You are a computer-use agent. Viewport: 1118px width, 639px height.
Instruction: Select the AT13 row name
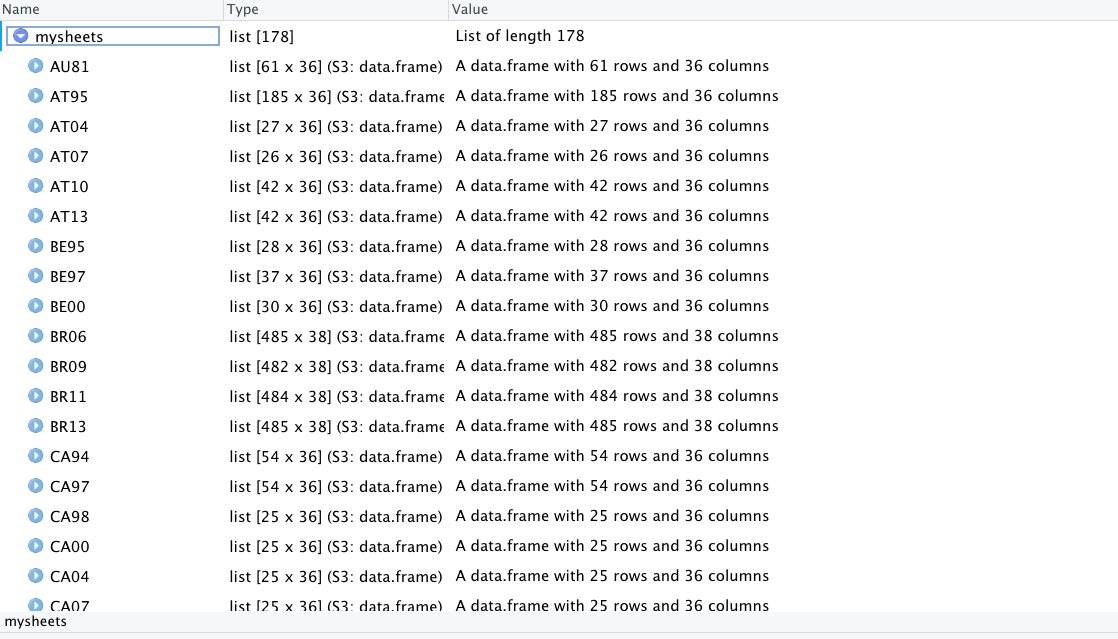[x=69, y=217]
